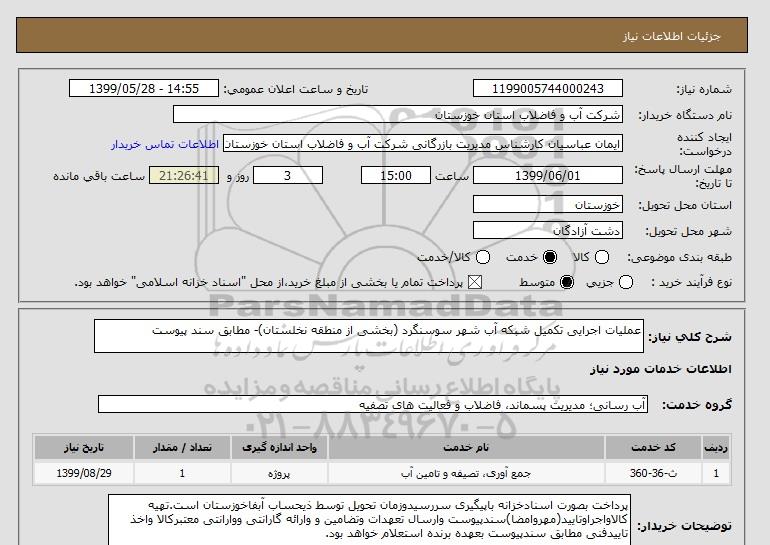Select the خدمت radio button

[550, 257]
